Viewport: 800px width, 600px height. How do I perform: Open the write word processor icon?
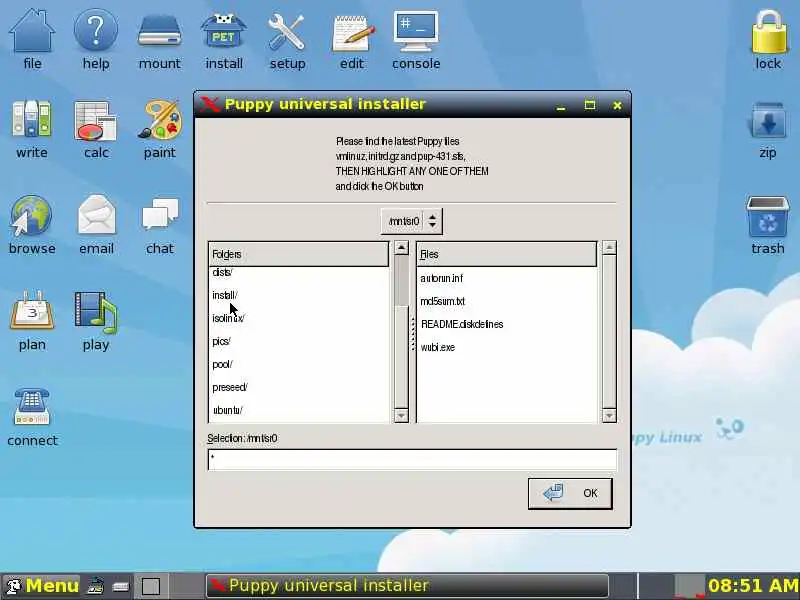coord(32,129)
